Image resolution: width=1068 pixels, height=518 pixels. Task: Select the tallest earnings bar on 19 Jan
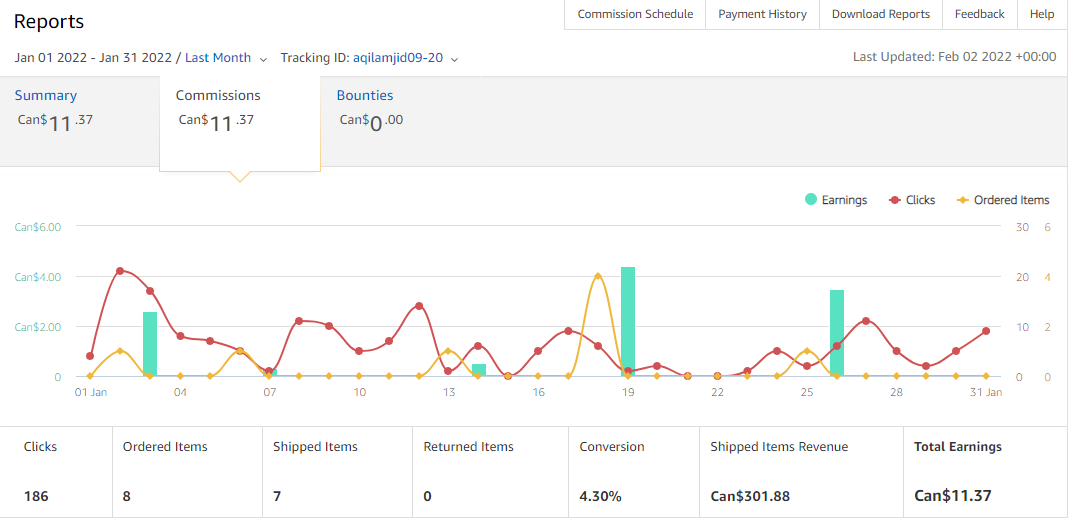(x=628, y=321)
